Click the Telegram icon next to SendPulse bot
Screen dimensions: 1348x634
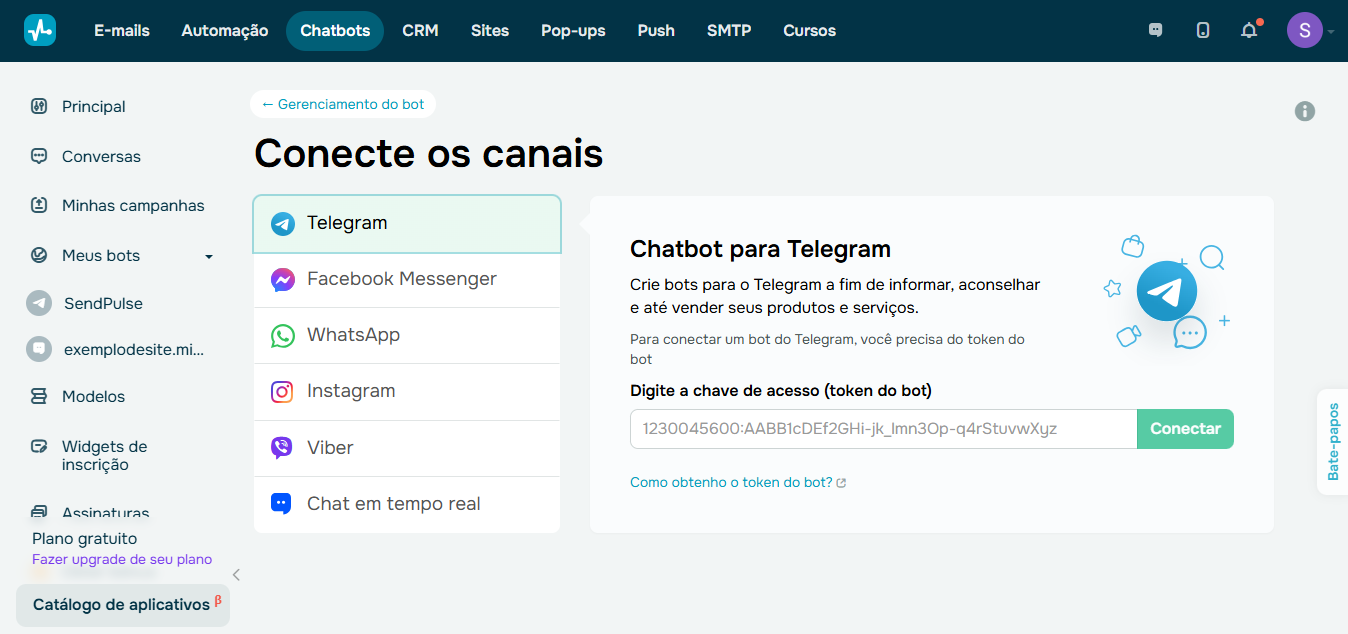coord(39,303)
